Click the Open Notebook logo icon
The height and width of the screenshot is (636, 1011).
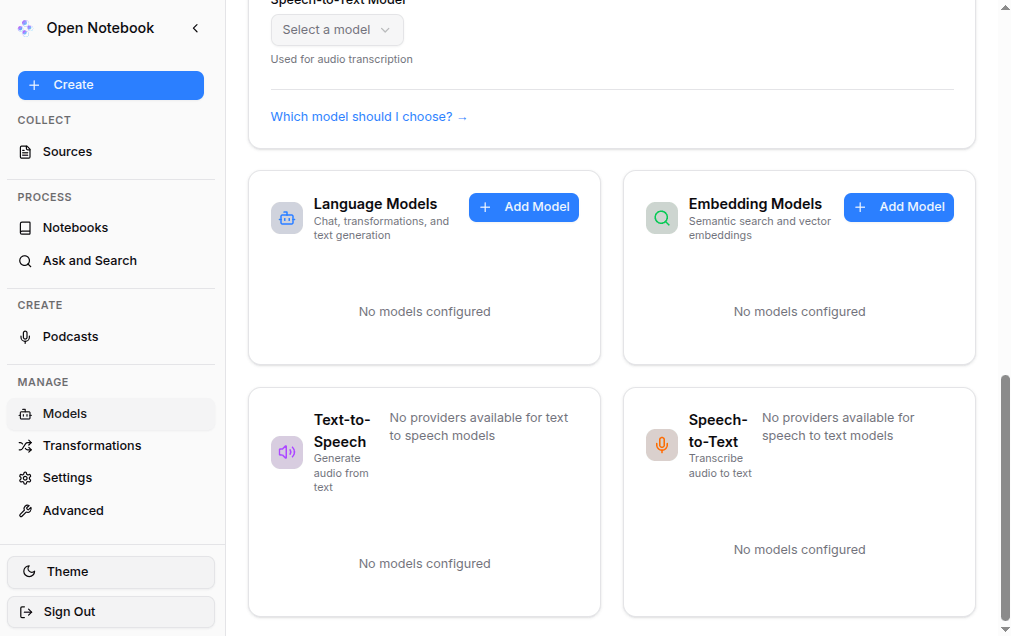click(x=25, y=28)
